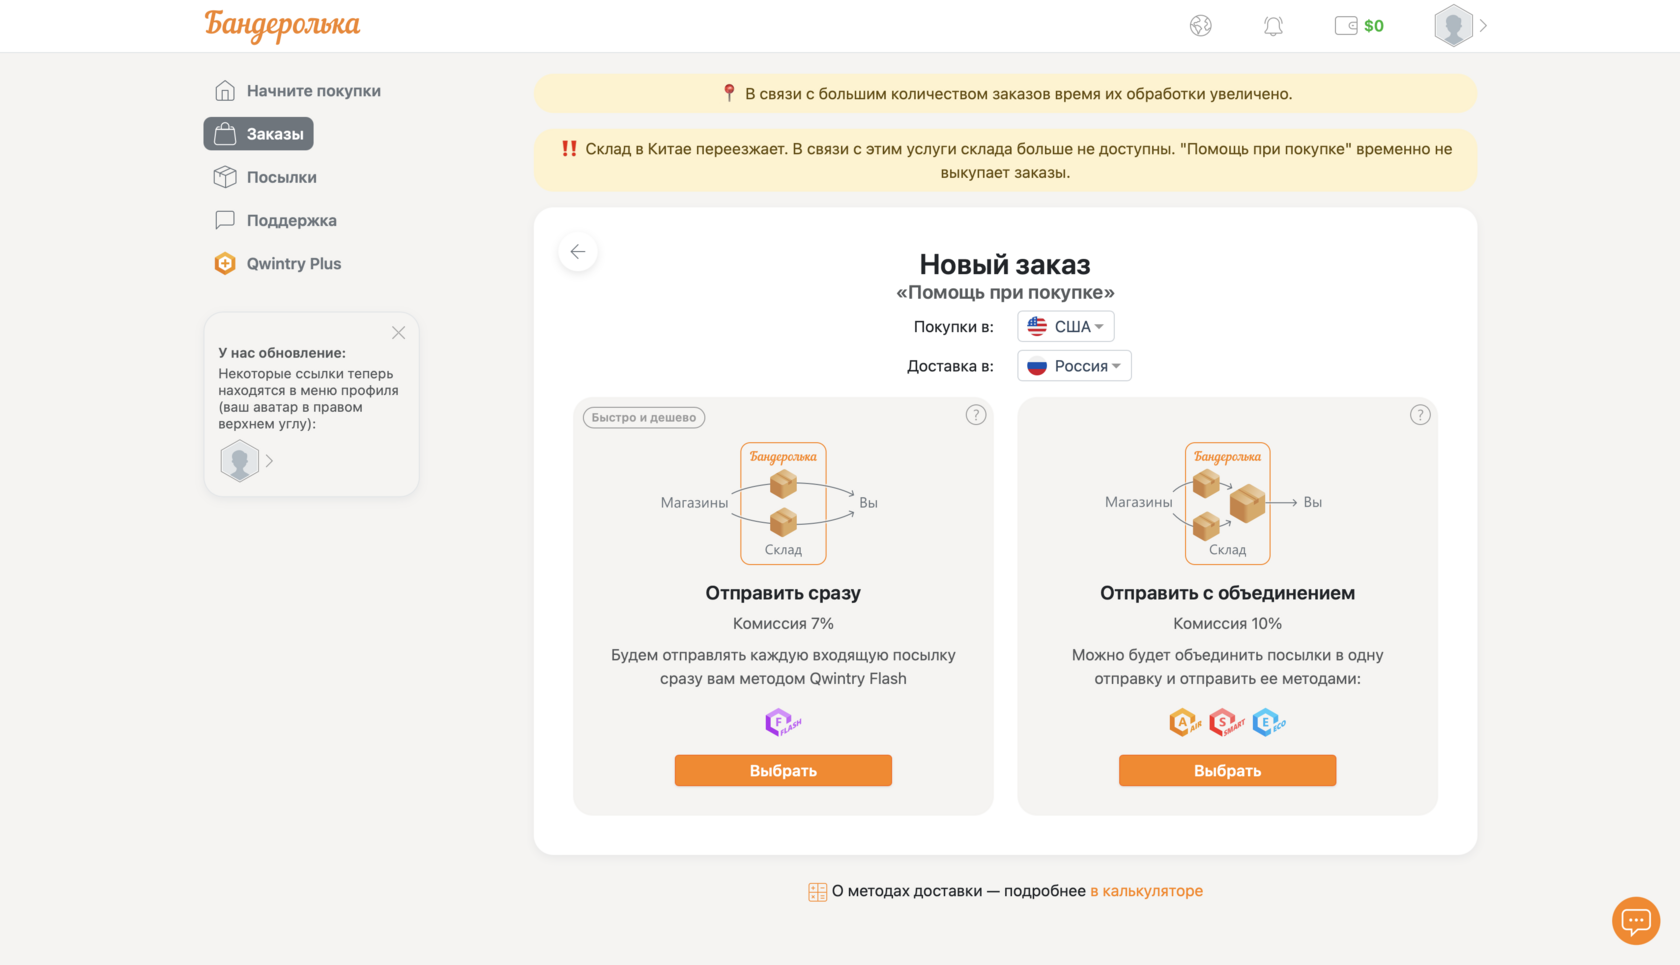Click the Отправить с объединением diagram
The image size is (1680, 965).
tap(1214, 503)
